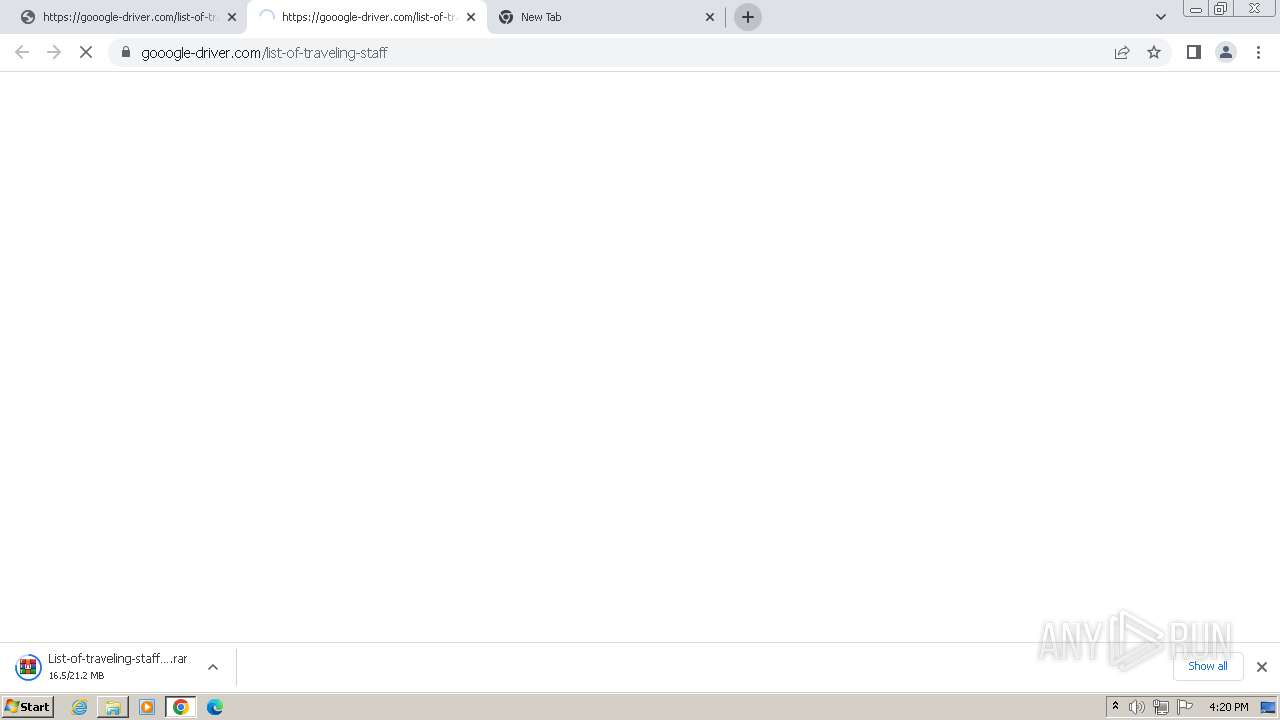This screenshot has width=1280, height=720.
Task: Restore down the Chrome window
Action: pos(1221,9)
